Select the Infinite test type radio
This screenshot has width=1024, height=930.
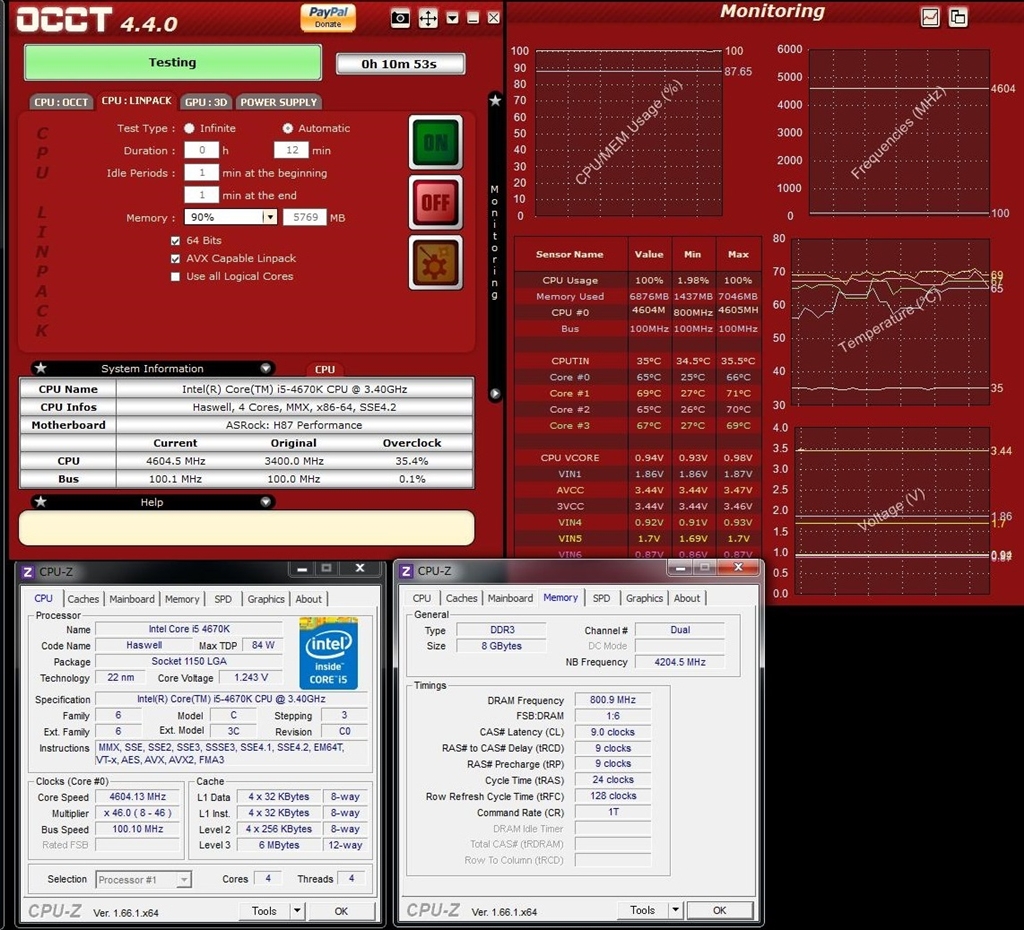pyautogui.click(x=189, y=128)
